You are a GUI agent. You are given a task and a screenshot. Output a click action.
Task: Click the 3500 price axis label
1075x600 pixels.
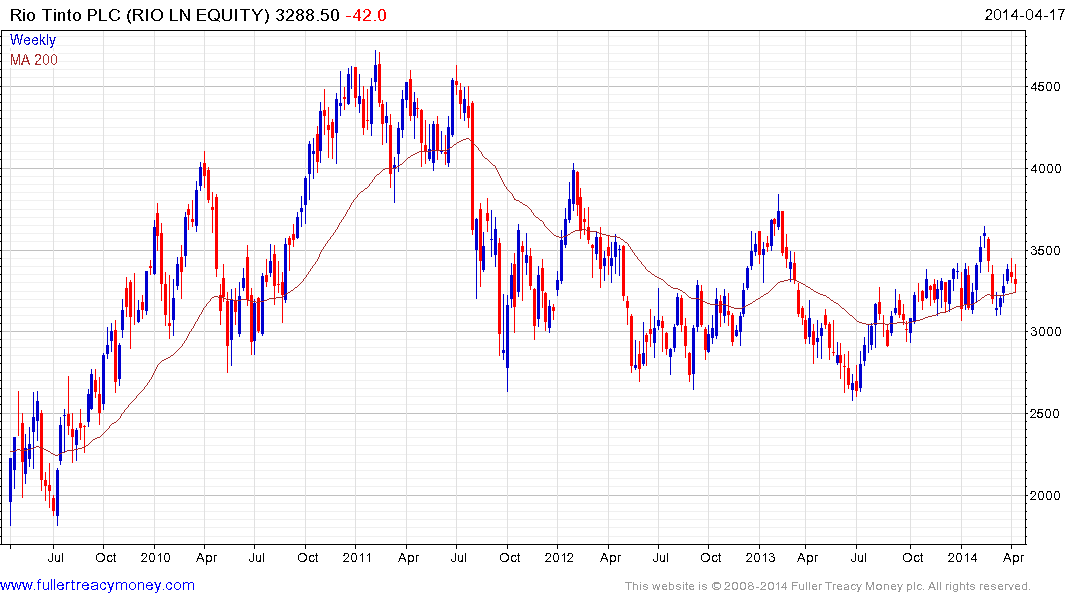[x=1046, y=250]
